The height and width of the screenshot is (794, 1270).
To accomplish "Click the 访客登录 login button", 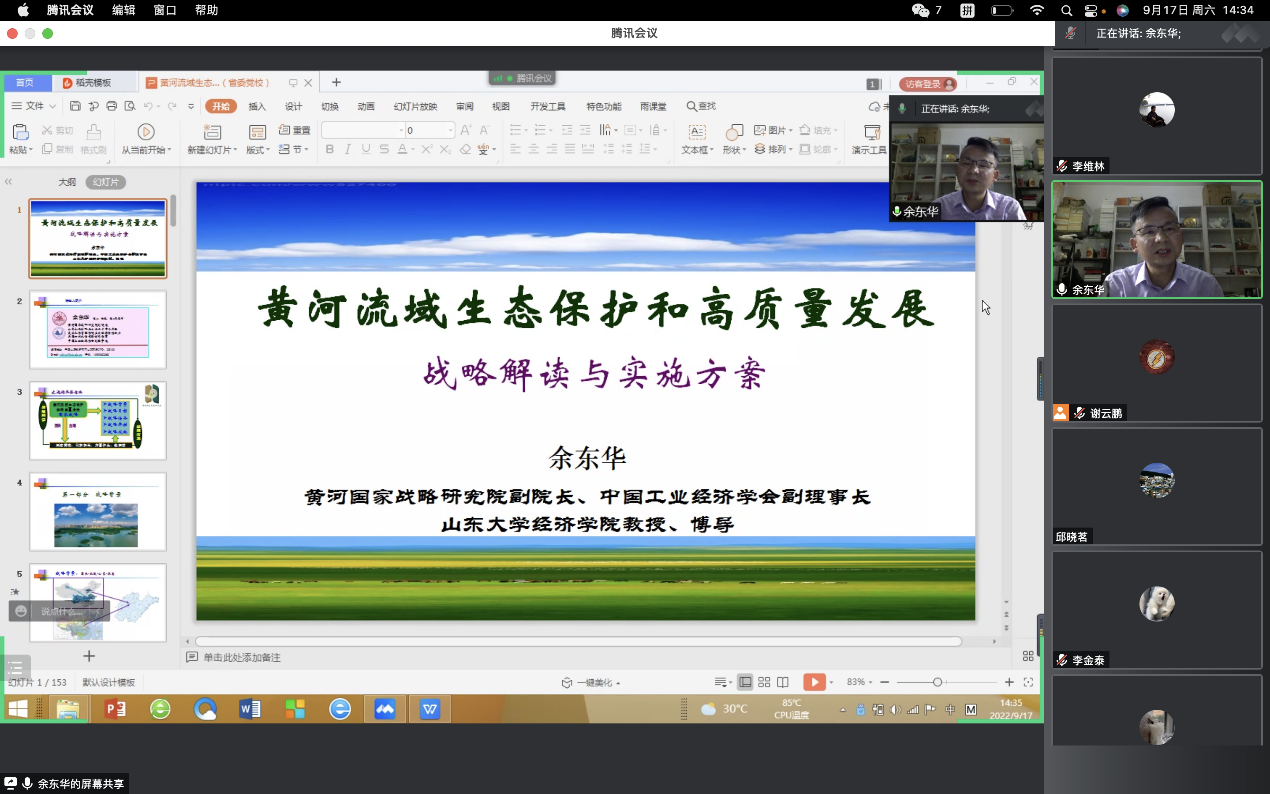I will [926, 85].
